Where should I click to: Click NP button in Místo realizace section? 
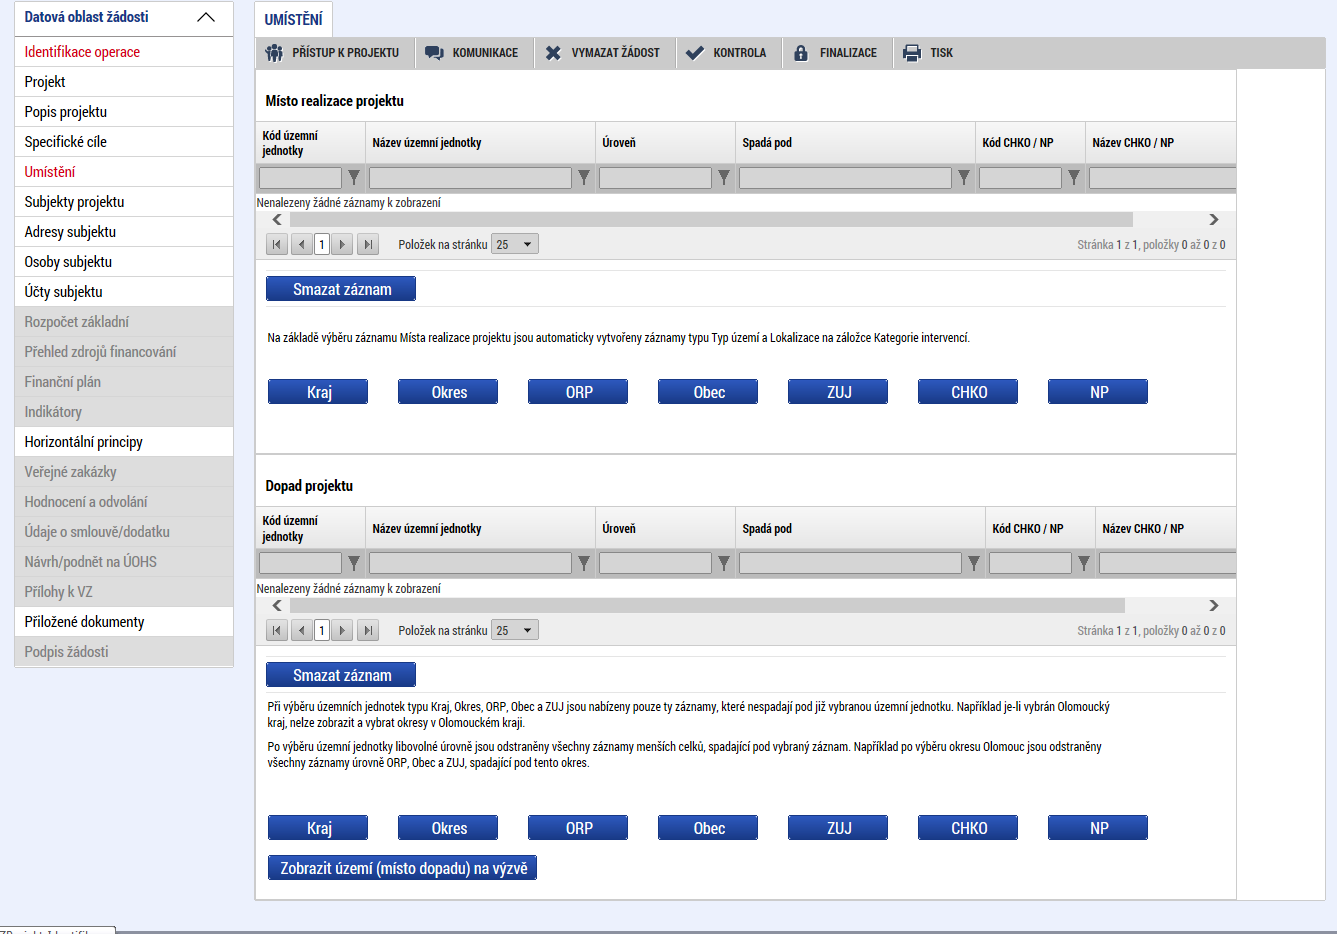click(1098, 392)
